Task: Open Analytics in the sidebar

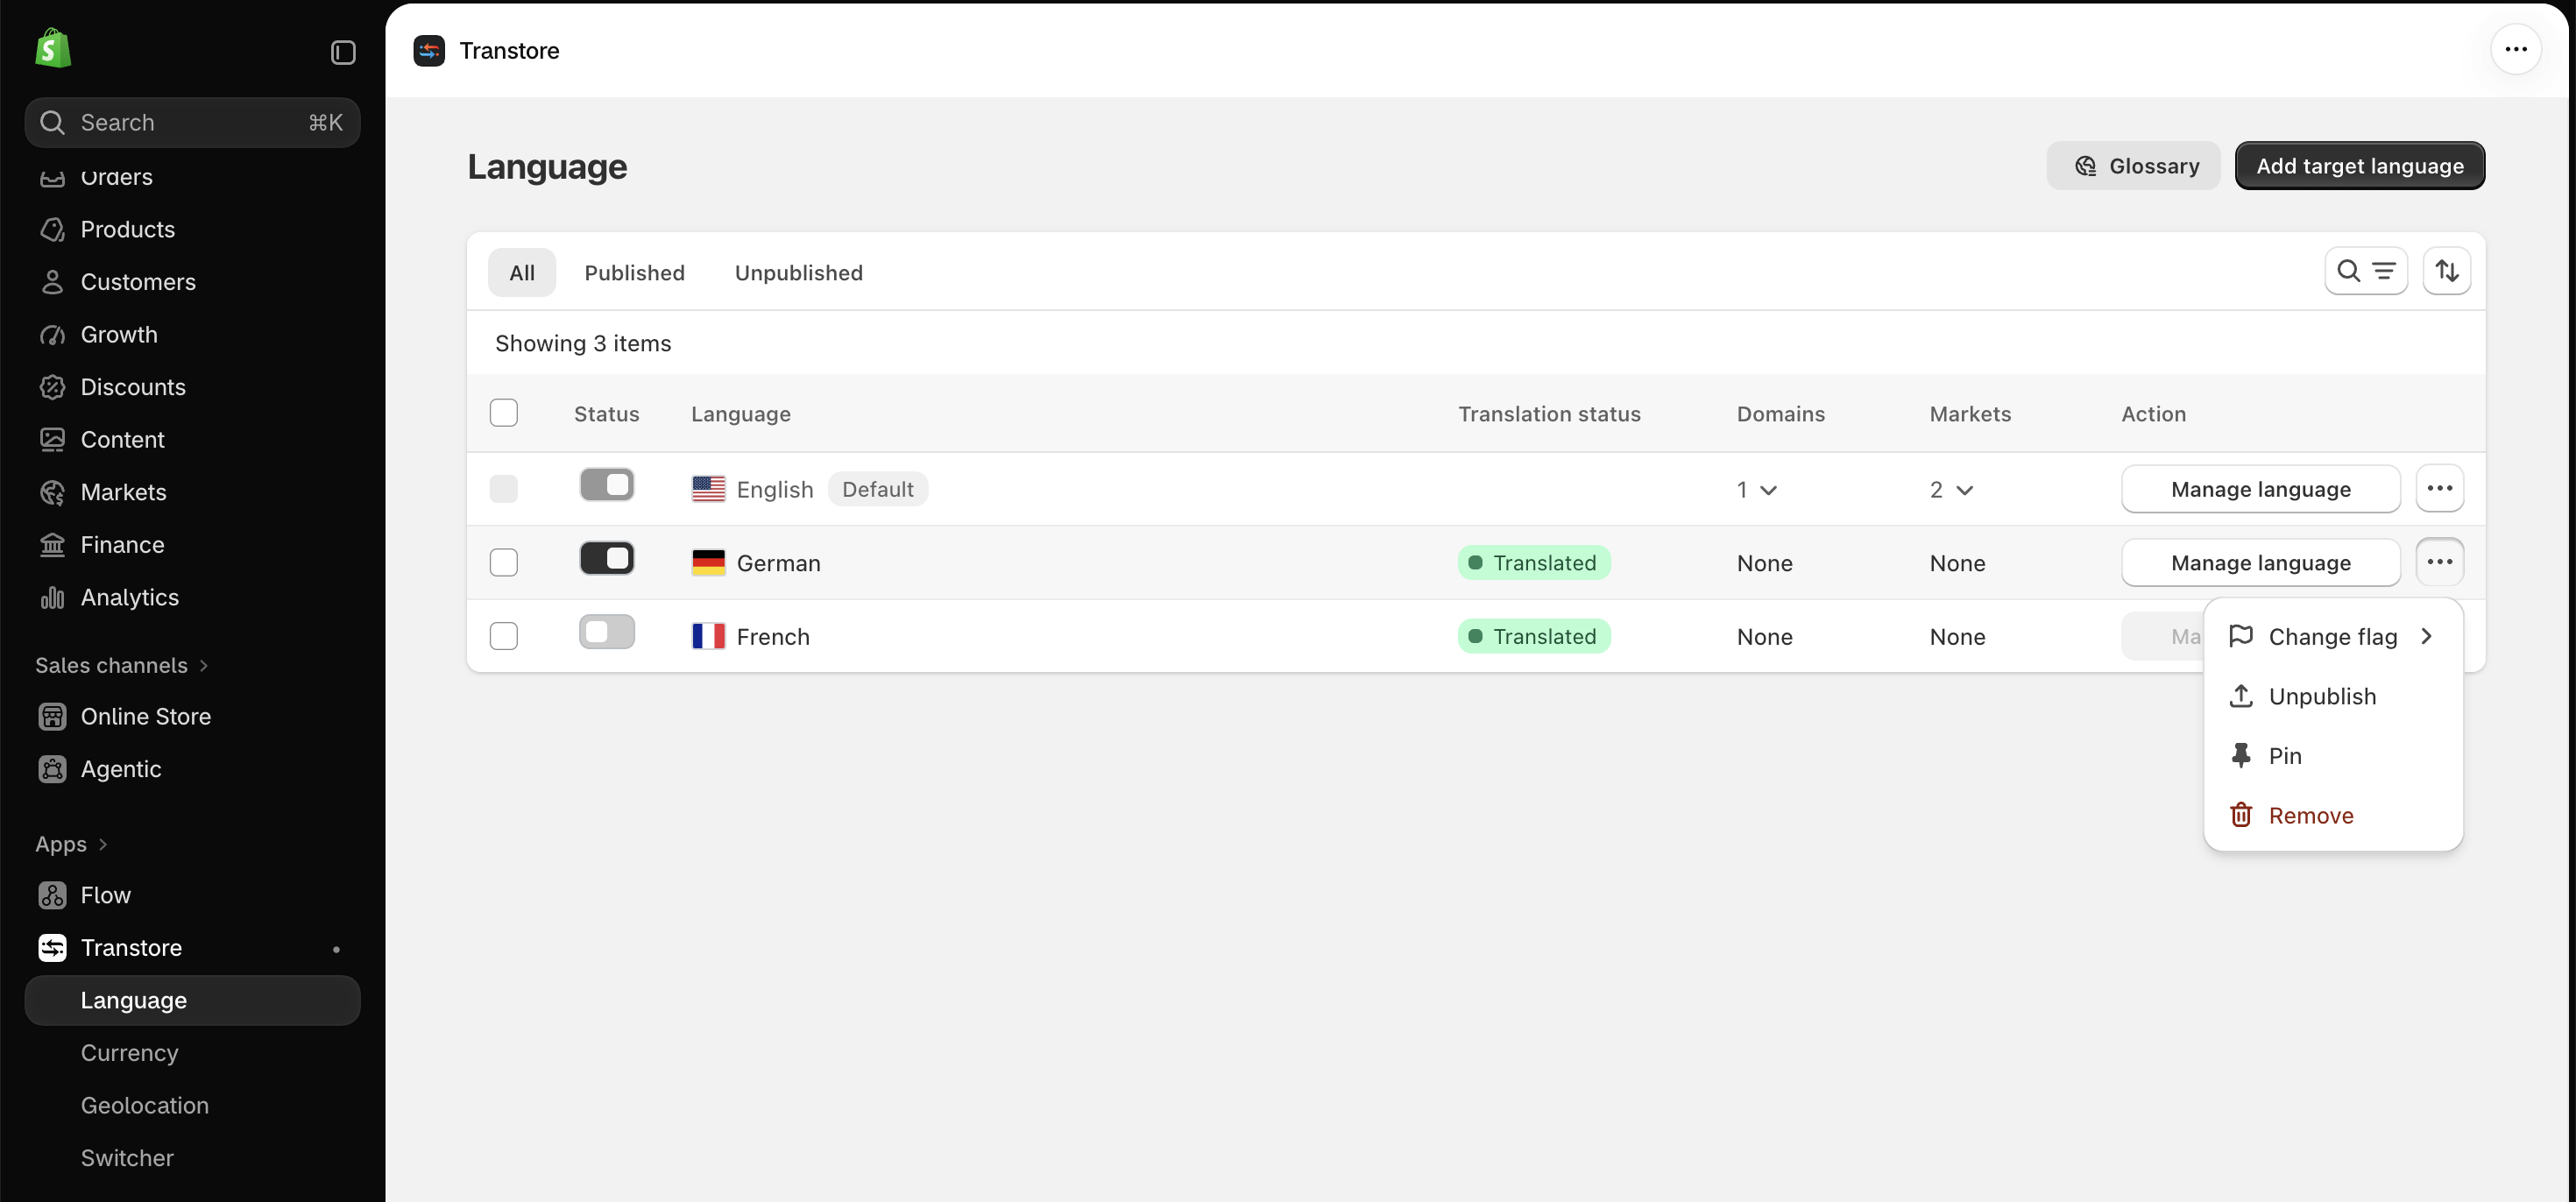Action: click(x=192, y=597)
